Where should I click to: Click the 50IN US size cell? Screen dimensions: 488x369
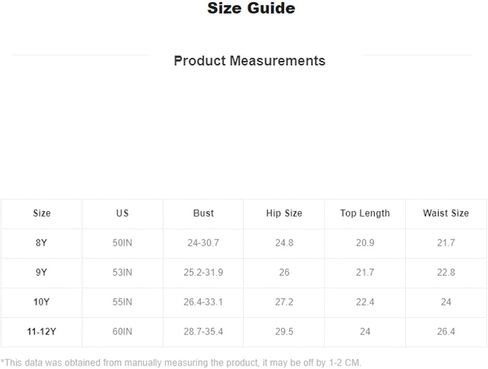[122, 243]
